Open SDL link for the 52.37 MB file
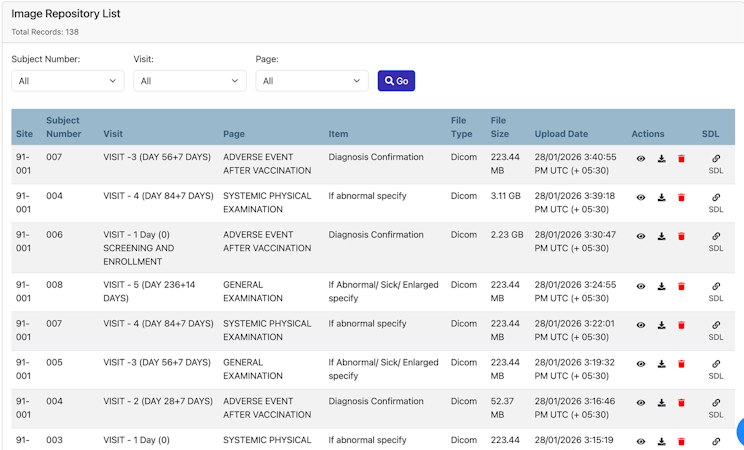 coord(716,408)
